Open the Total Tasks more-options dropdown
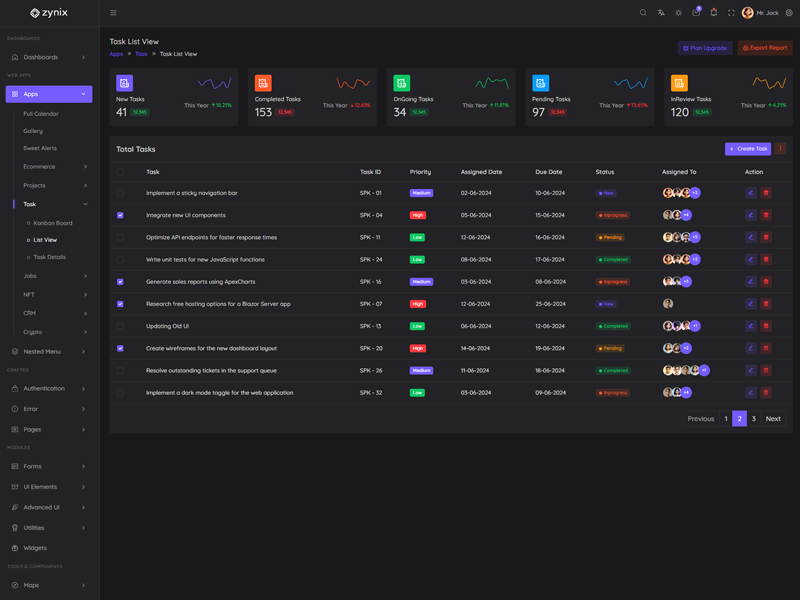This screenshot has width=800, height=600. coord(781,149)
